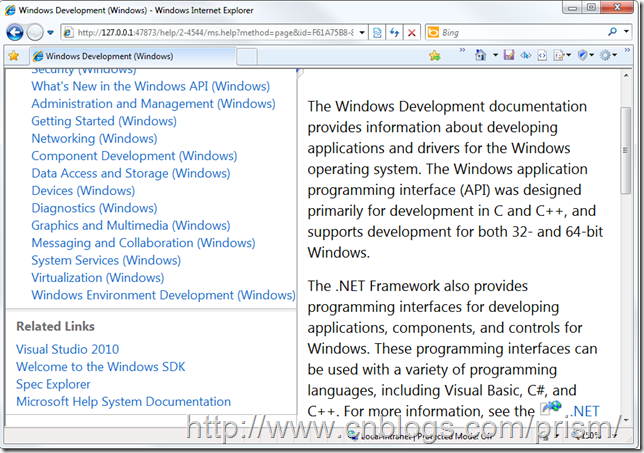
Task: Click the address bar URL field
Action: (x=214, y=32)
